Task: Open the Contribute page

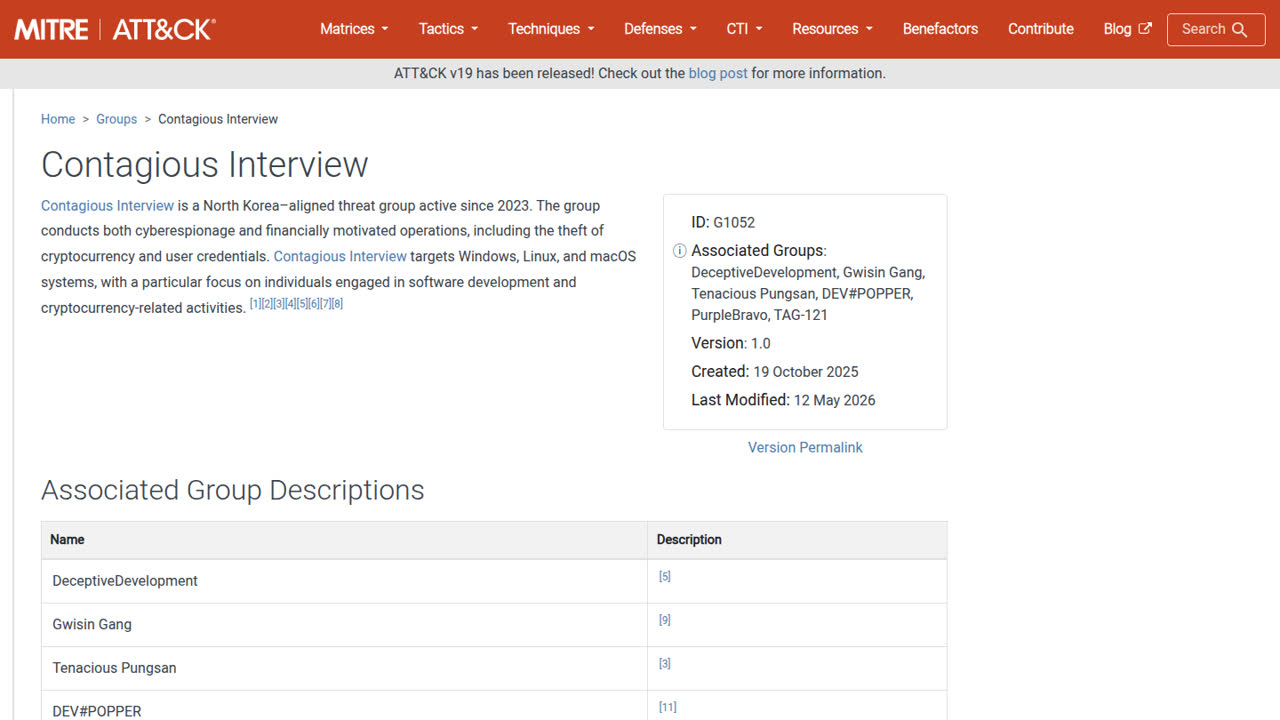Action: pyautogui.click(x=1041, y=29)
